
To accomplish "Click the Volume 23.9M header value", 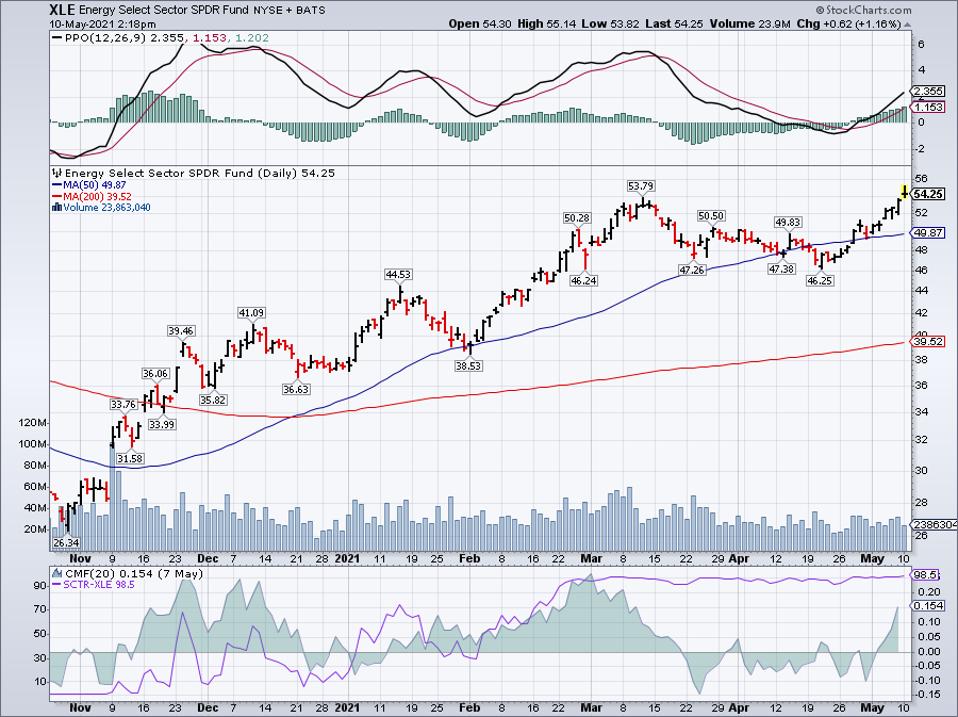I will pos(751,24).
